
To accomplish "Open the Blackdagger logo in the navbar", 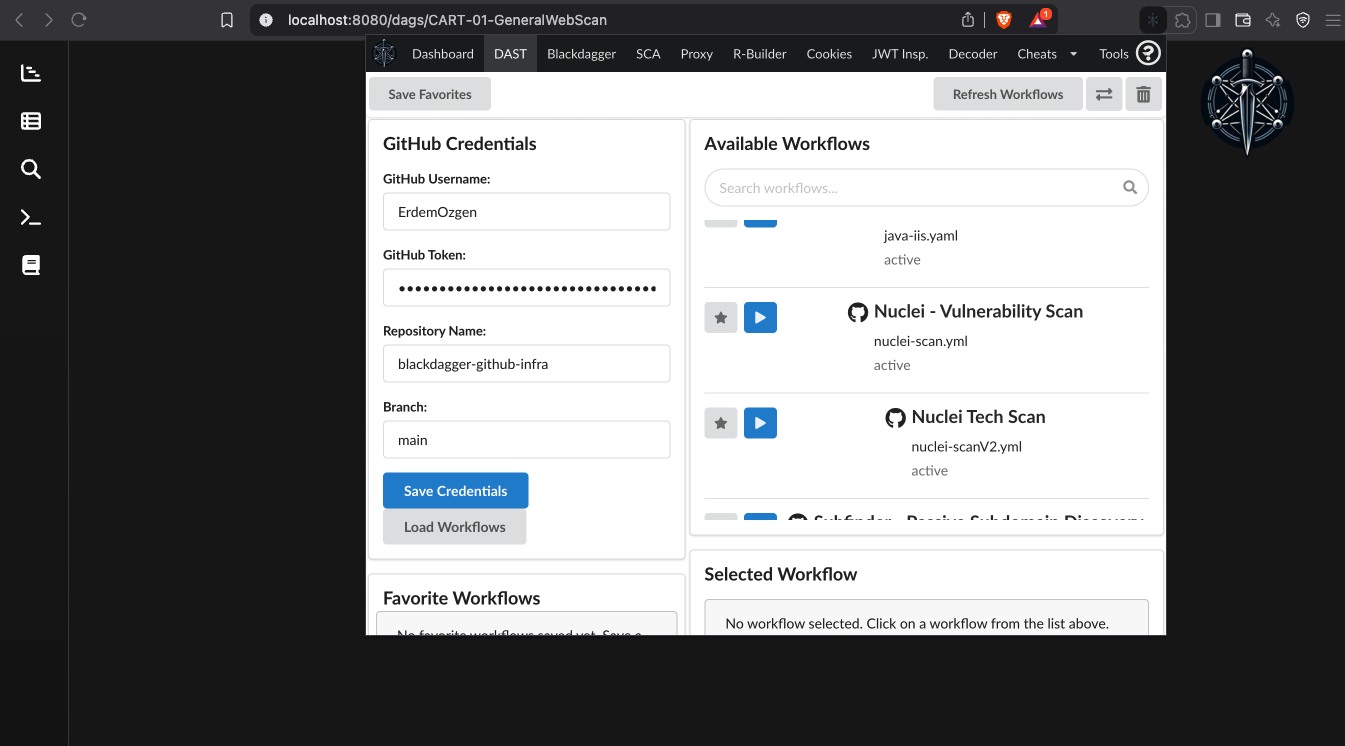I will coord(385,54).
